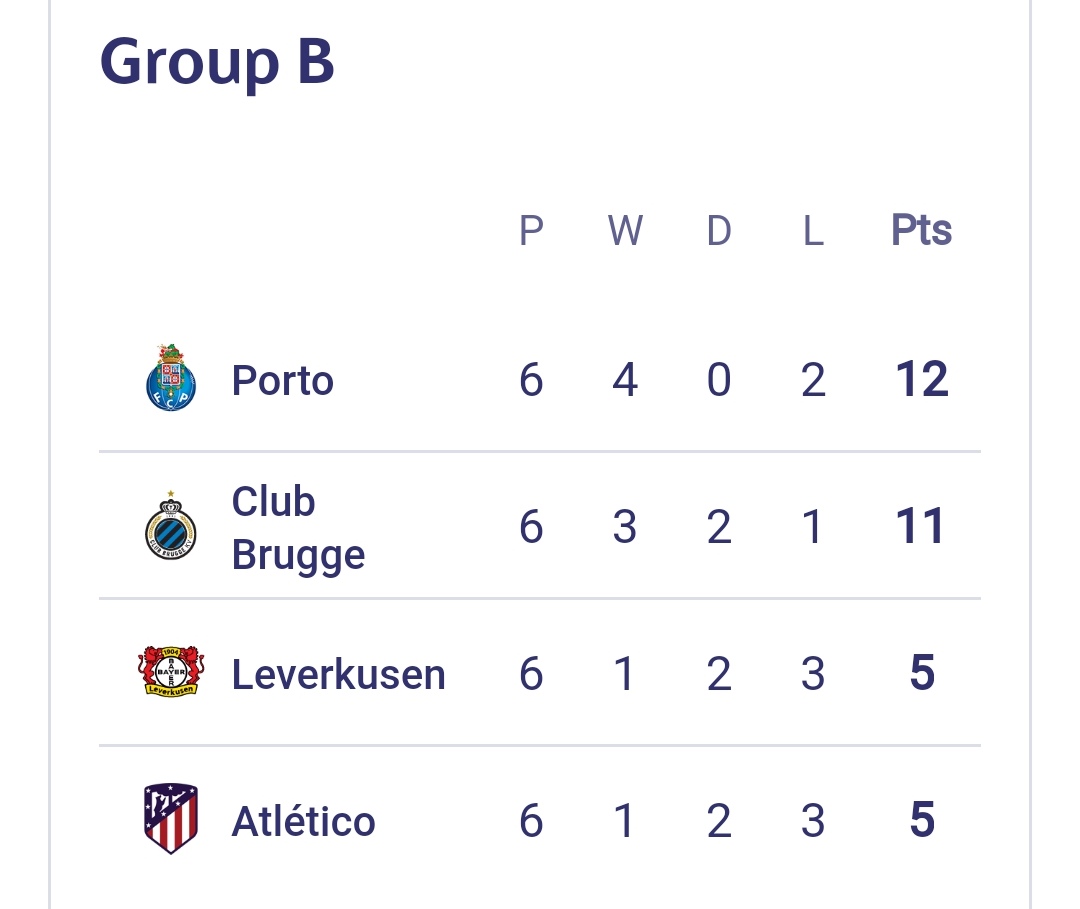Click the FC Porto crest icon

point(171,378)
